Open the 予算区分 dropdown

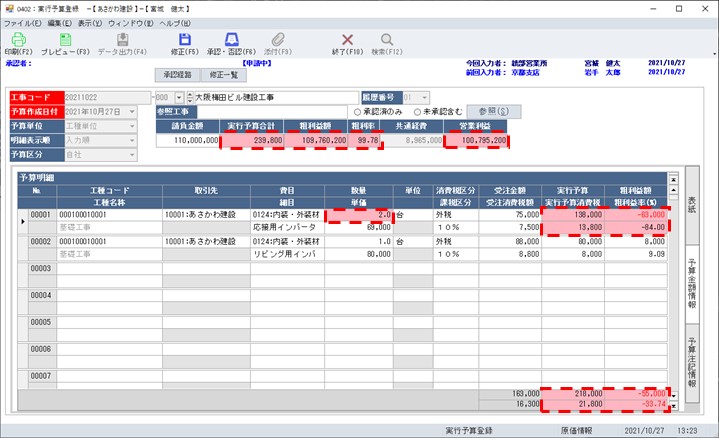coord(131,155)
